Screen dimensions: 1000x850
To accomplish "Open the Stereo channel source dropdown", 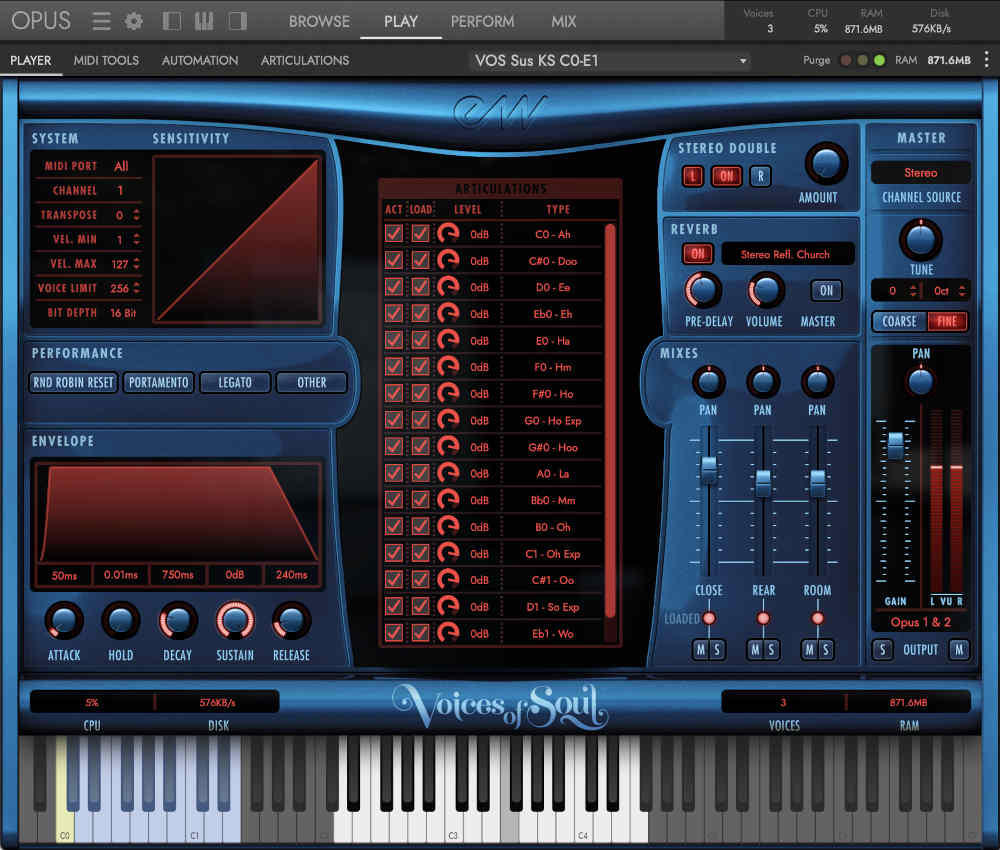I will coord(919,172).
